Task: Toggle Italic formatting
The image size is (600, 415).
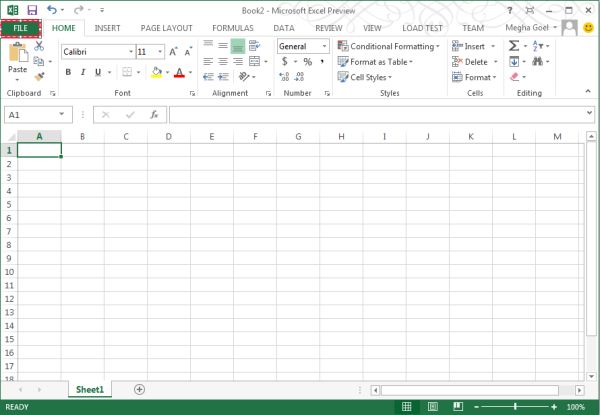Action: (83, 72)
